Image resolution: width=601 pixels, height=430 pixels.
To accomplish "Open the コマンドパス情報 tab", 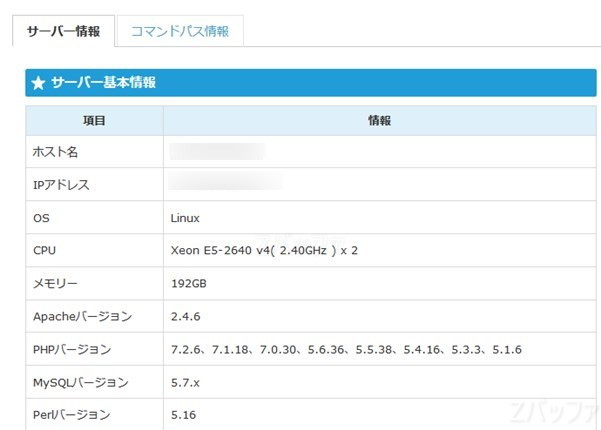I will click(180, 31).
